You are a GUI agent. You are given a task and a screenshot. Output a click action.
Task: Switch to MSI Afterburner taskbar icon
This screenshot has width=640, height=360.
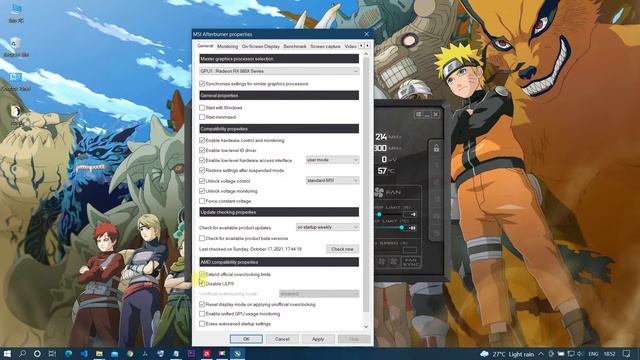(237, 353)
